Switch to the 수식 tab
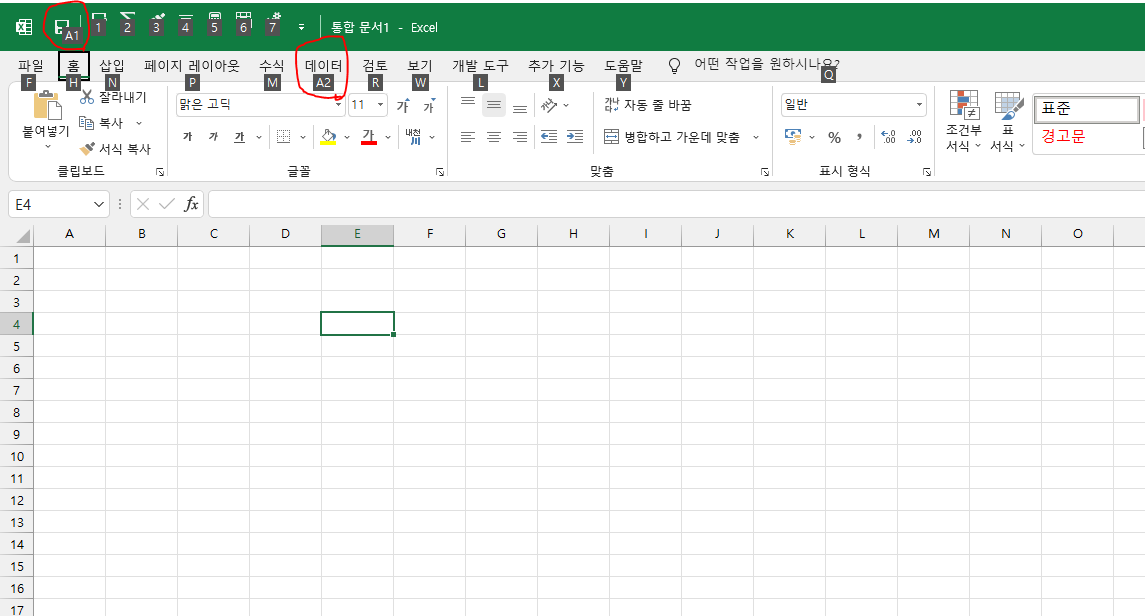The height and width of the screenshot is (616, 1145). pyautogui.click(x=272, y=66)
